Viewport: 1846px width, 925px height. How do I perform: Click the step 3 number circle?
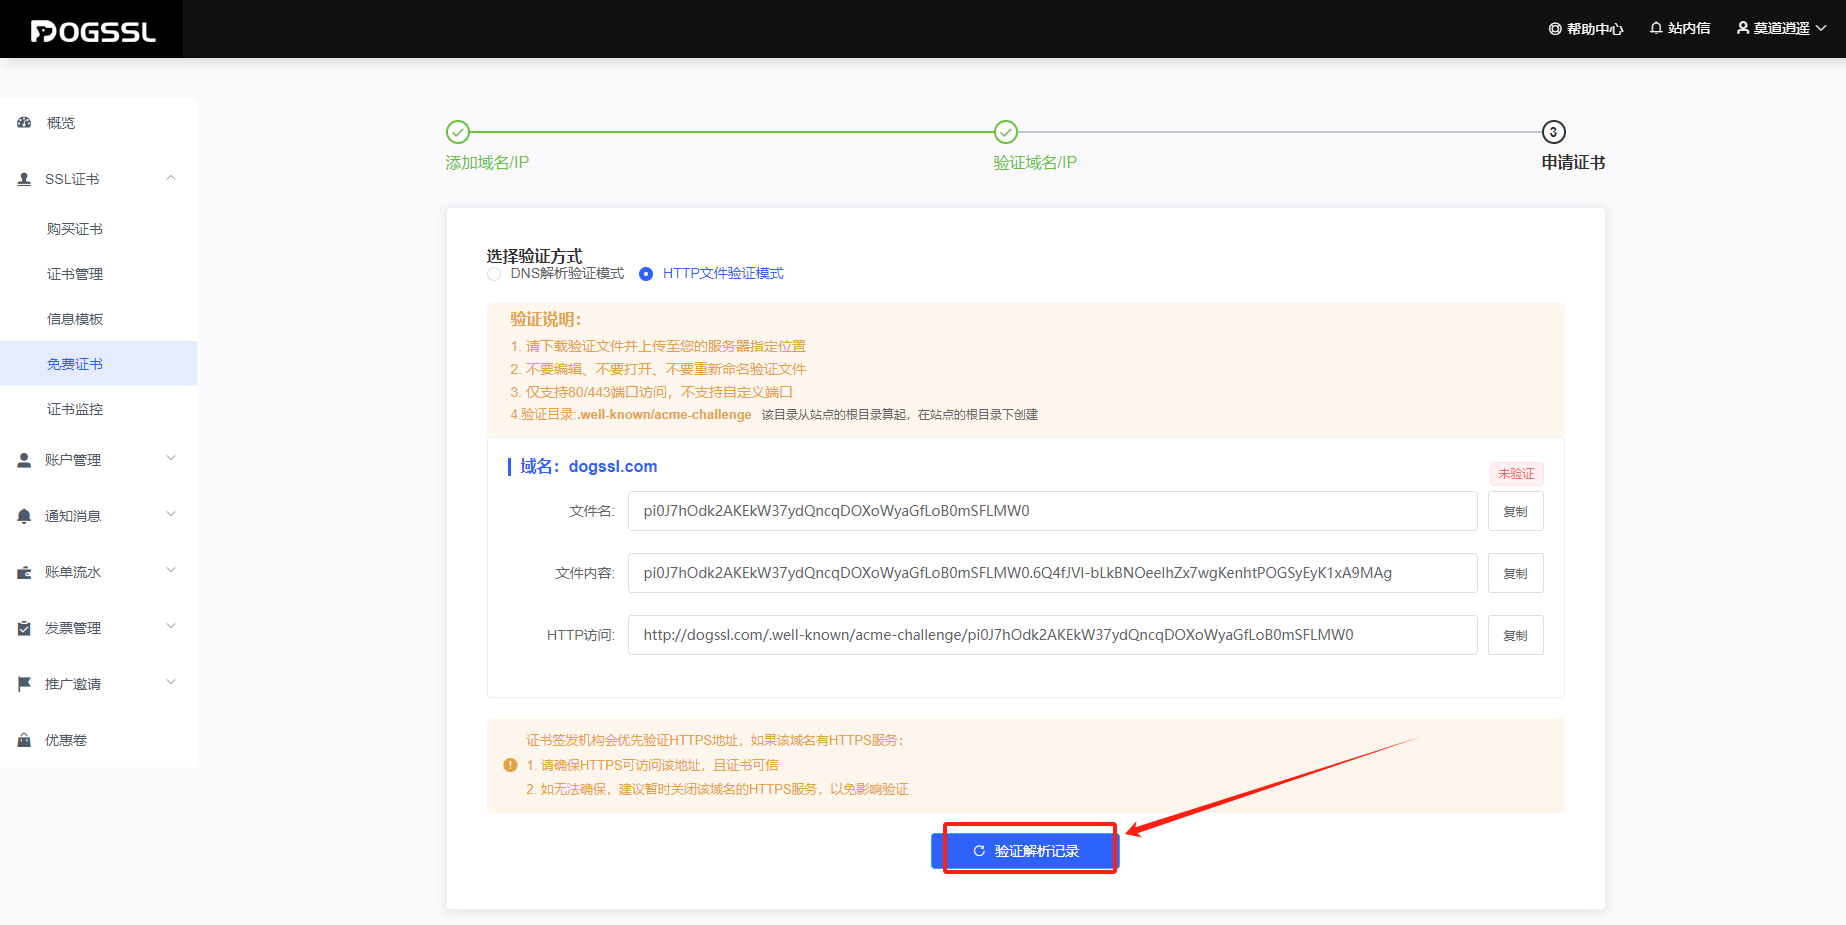pos(1553,132)
